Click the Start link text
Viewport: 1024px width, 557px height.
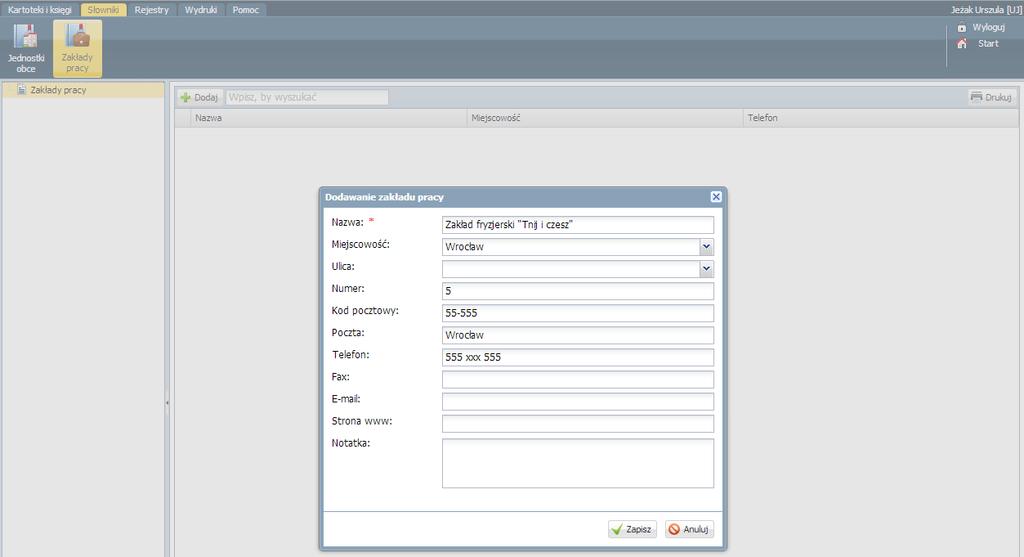click(988, 44)
